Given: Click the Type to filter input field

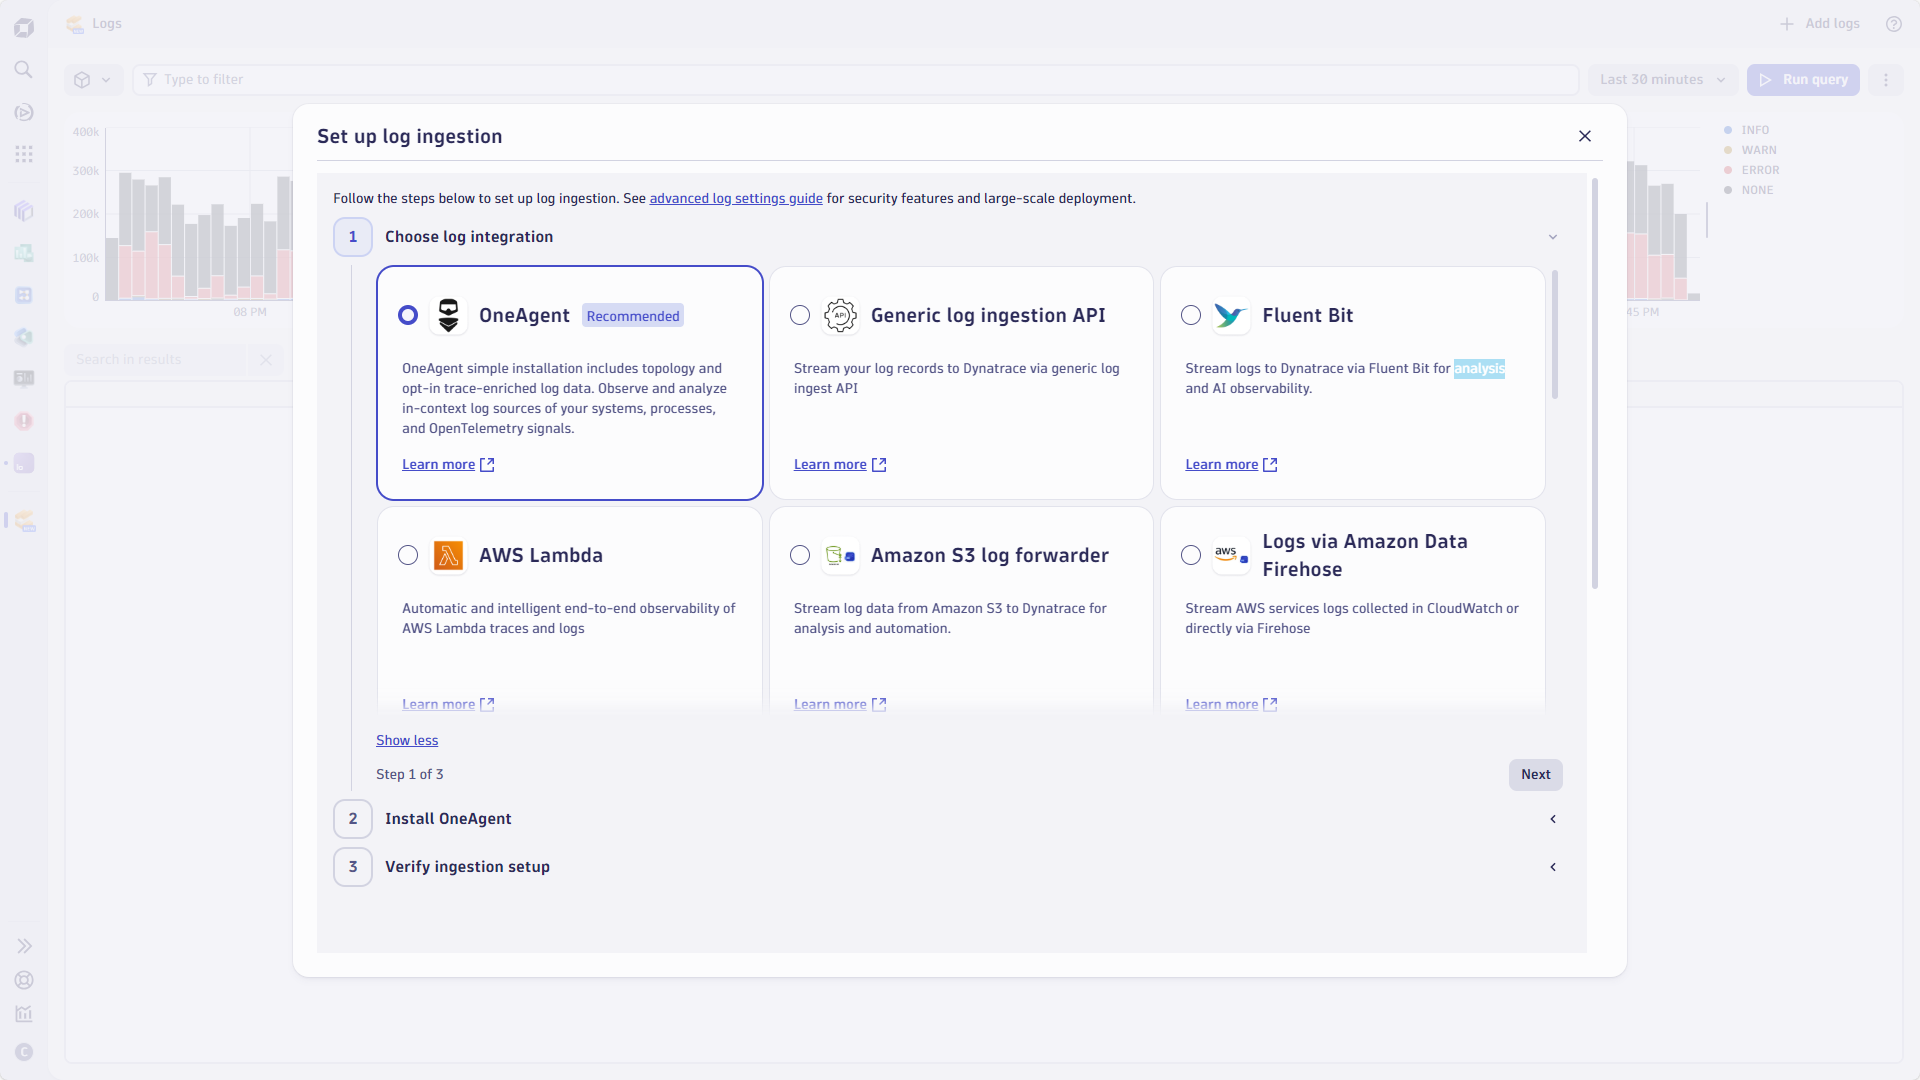Looking at the screenshot, I should click(400, 79).
